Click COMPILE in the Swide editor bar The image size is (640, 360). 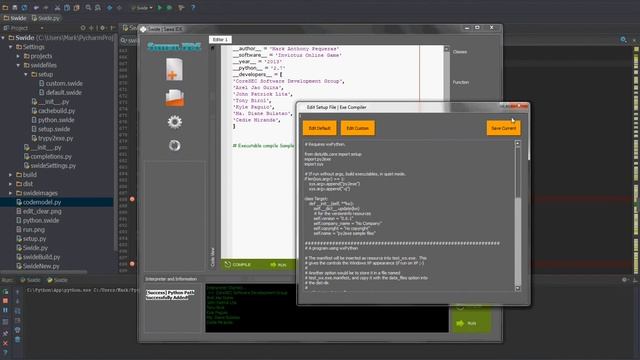[x=238, y=265]
